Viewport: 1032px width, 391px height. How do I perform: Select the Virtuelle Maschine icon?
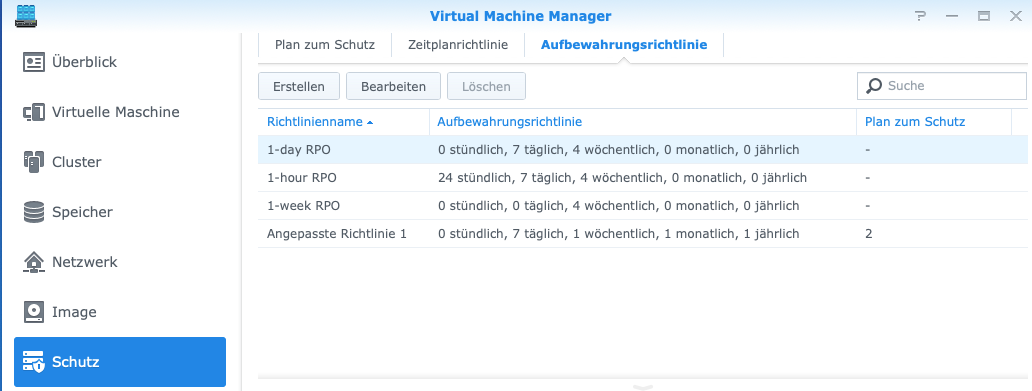tap(34, 112)
